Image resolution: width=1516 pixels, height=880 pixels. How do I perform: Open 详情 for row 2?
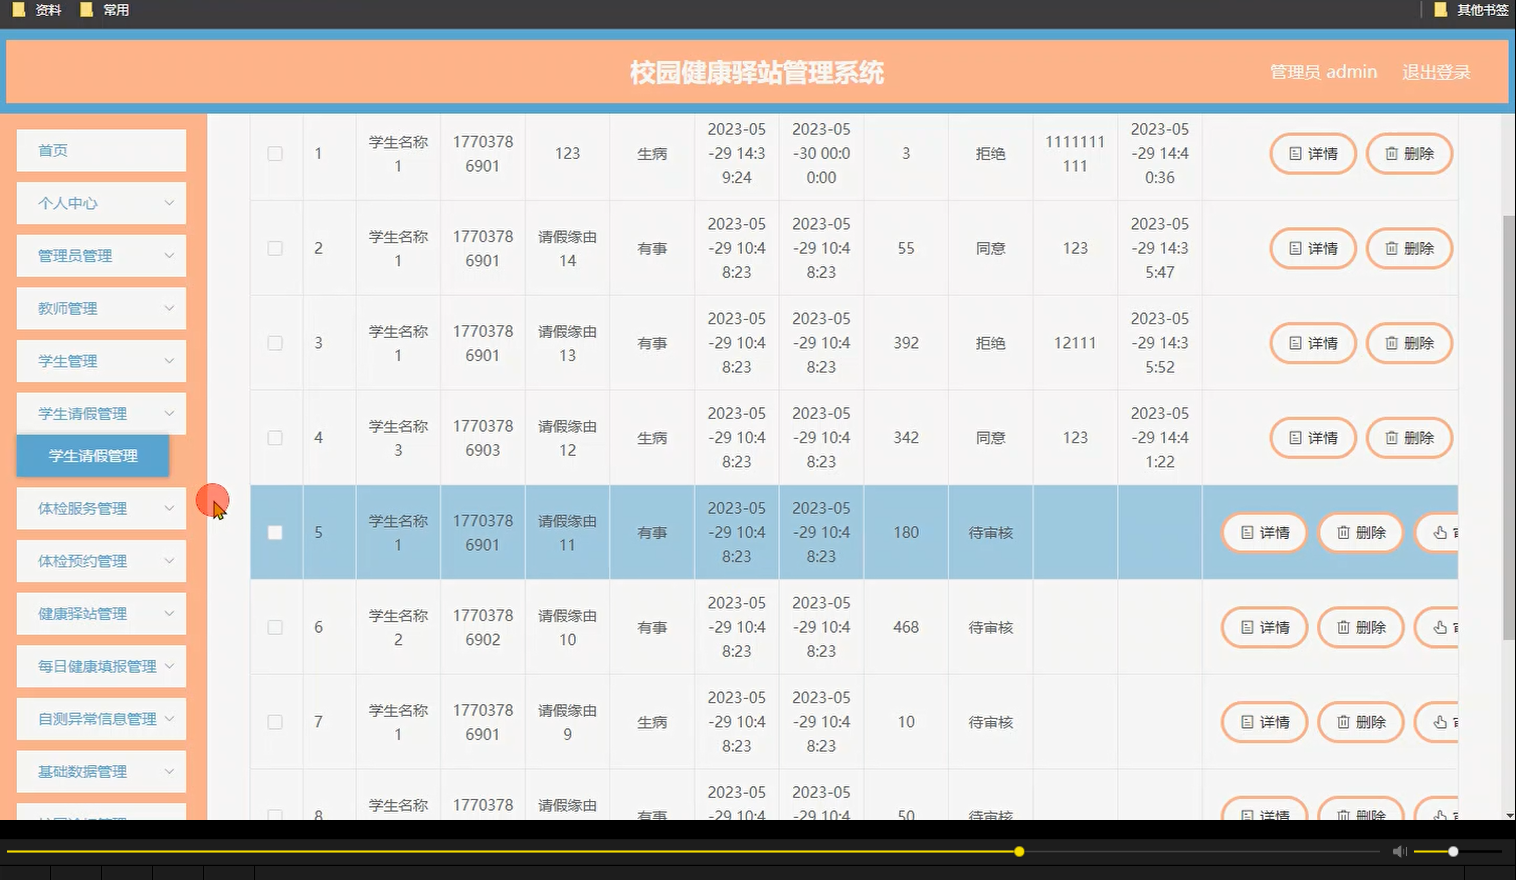(x=1313, y=248)
